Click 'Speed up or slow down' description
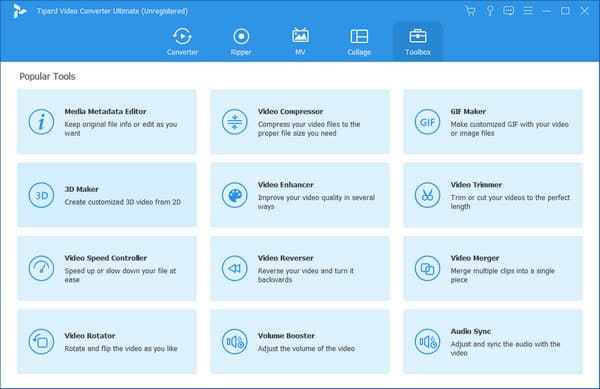Screen dimensions: 600x389 click(120, 275)
